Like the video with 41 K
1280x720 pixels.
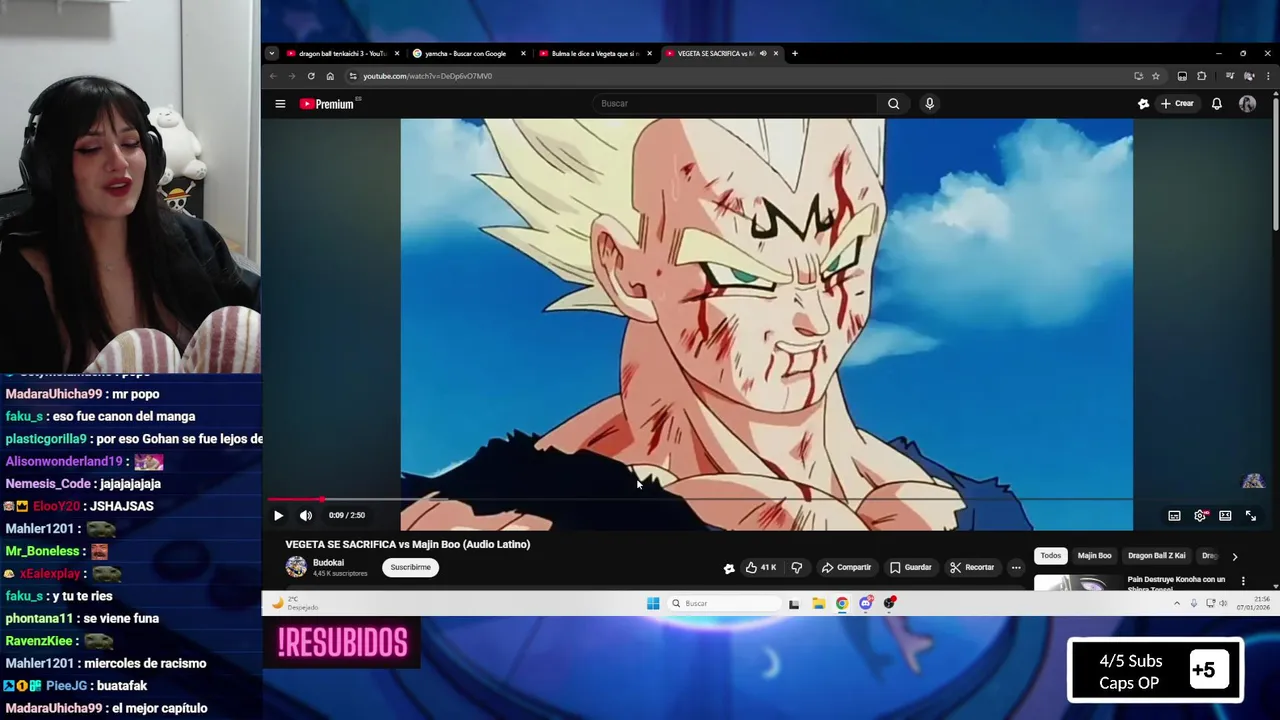(x=760, y=567)
